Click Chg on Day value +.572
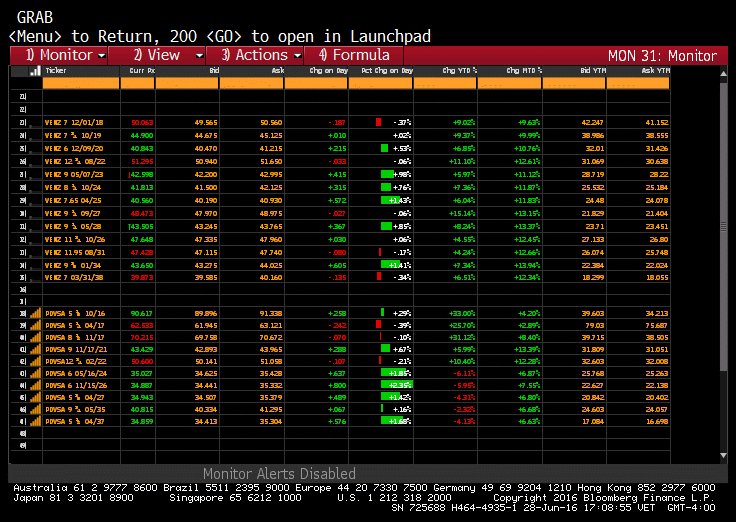The height and width of the screenshot is (522, 736). 337,200
